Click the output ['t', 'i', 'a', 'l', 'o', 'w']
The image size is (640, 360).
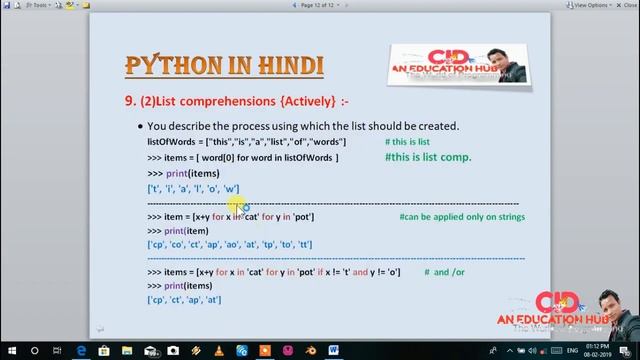(193, 189)
